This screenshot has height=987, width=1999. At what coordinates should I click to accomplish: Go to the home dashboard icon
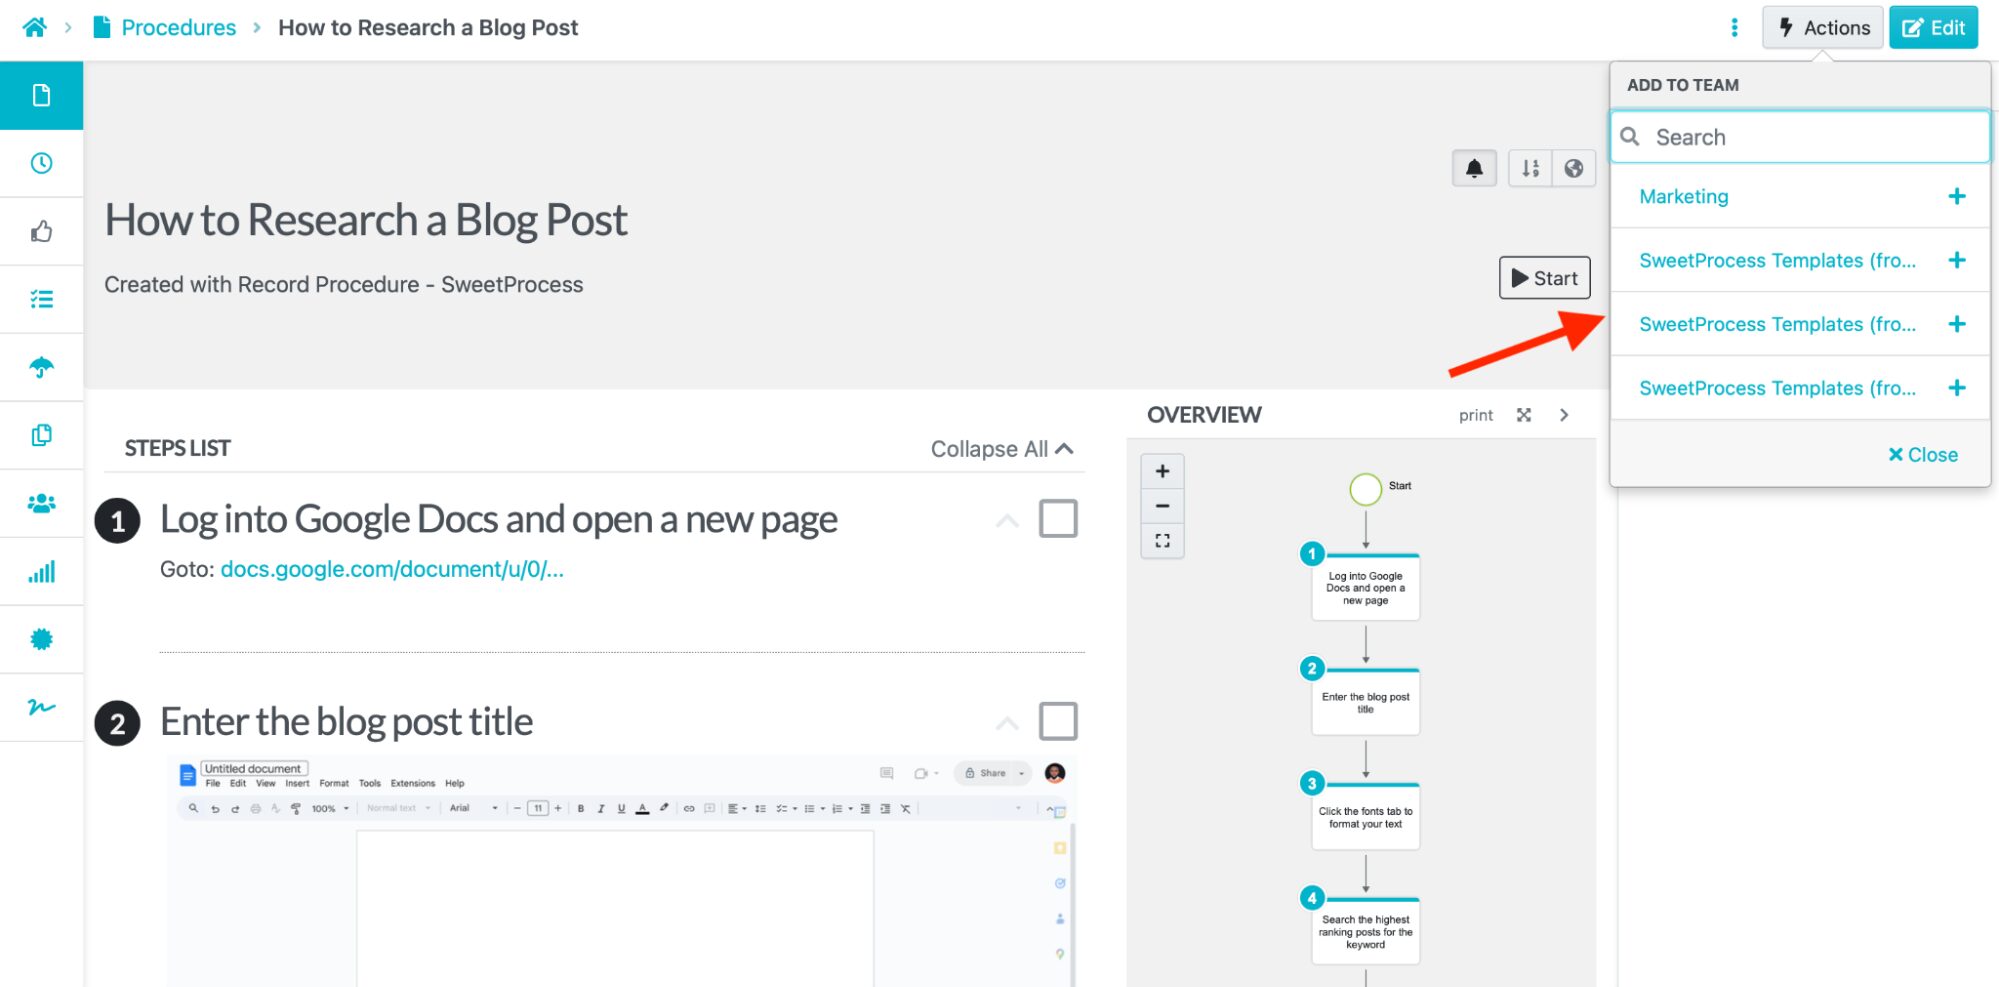(x=35, y=28)
